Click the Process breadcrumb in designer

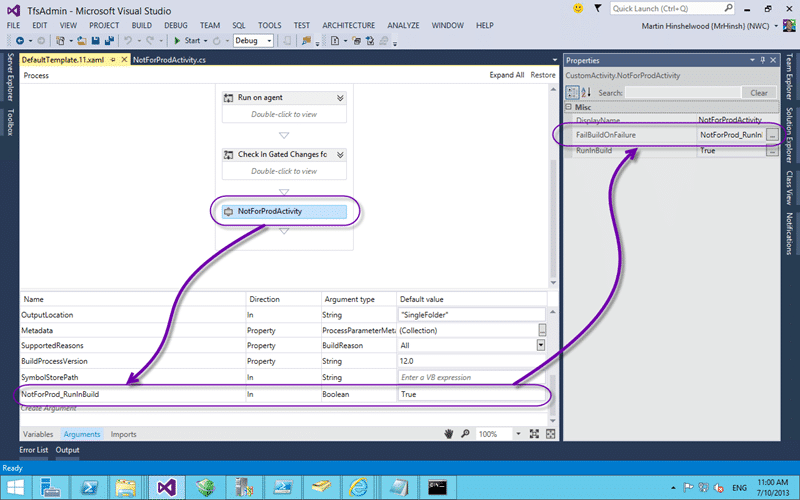tap(36, 76)
